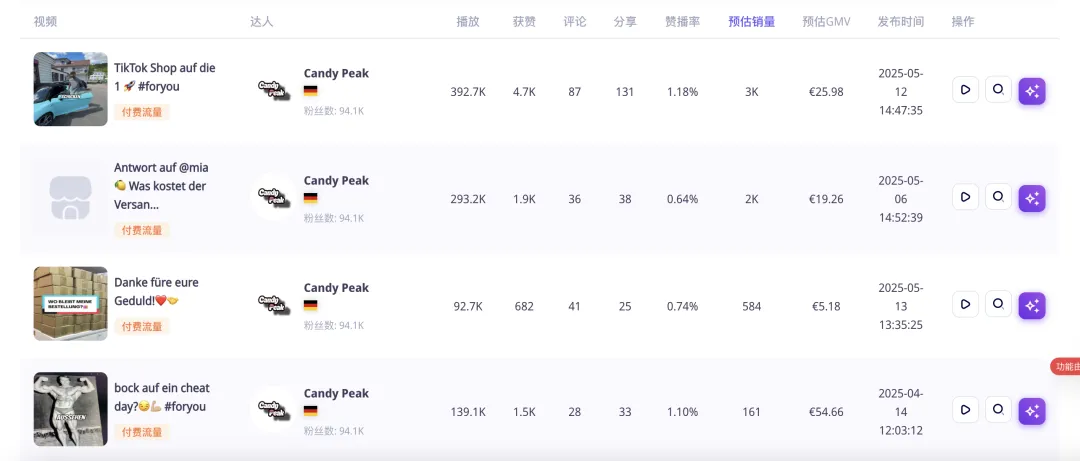Play the Antwort auf @mia video
This screenshot has height=461, width=1080.
pyautogui.click(x=965, y=197)
